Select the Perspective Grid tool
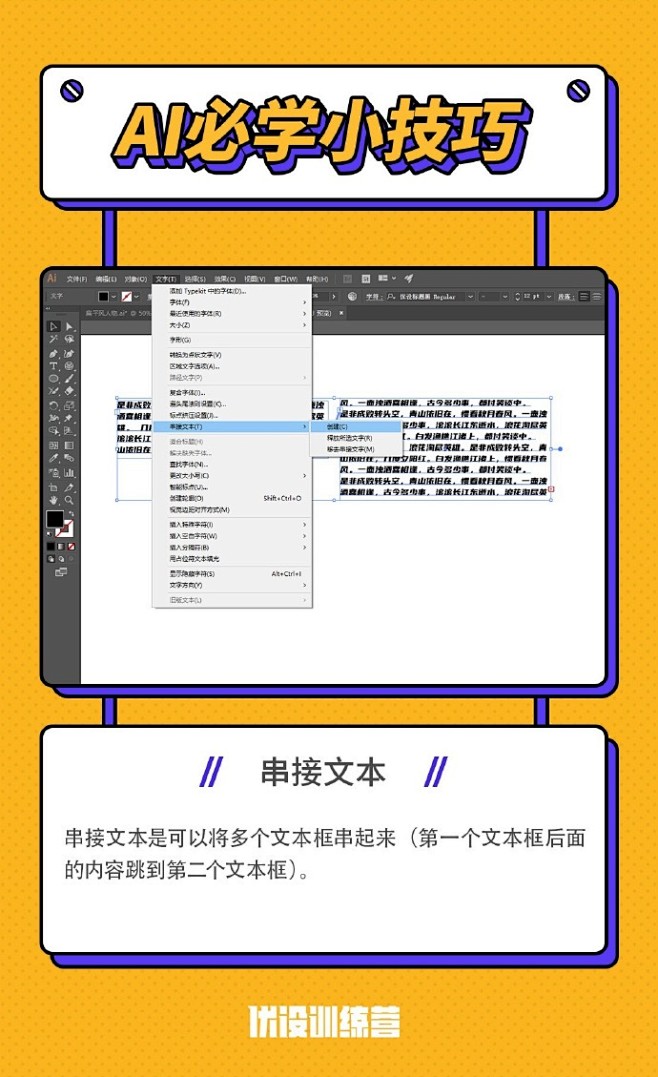The height and width of the screenshot is (1077, 658). point(69,431)
